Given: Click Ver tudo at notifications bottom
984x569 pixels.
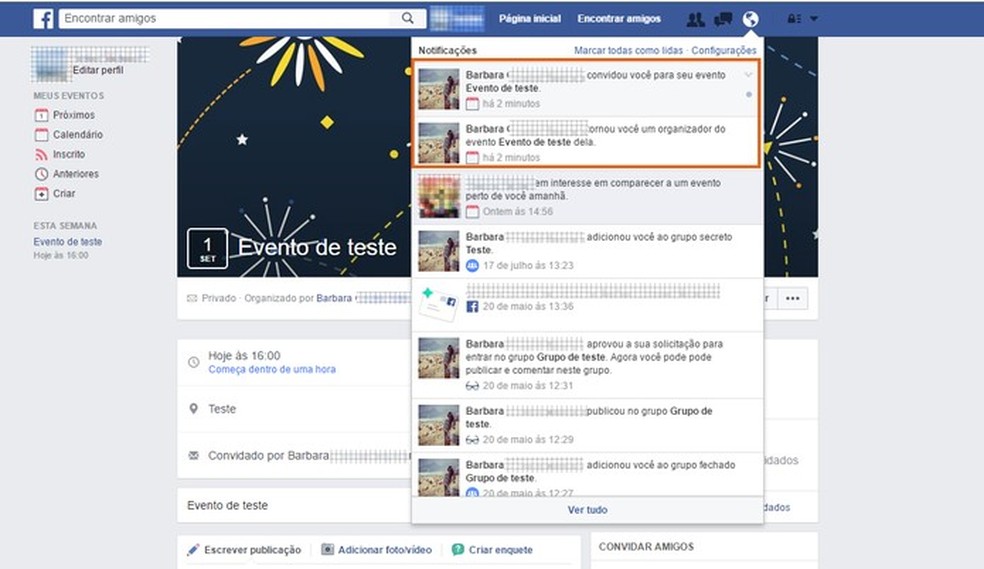Looking at the screenshot, I should (x=587, y=510).
